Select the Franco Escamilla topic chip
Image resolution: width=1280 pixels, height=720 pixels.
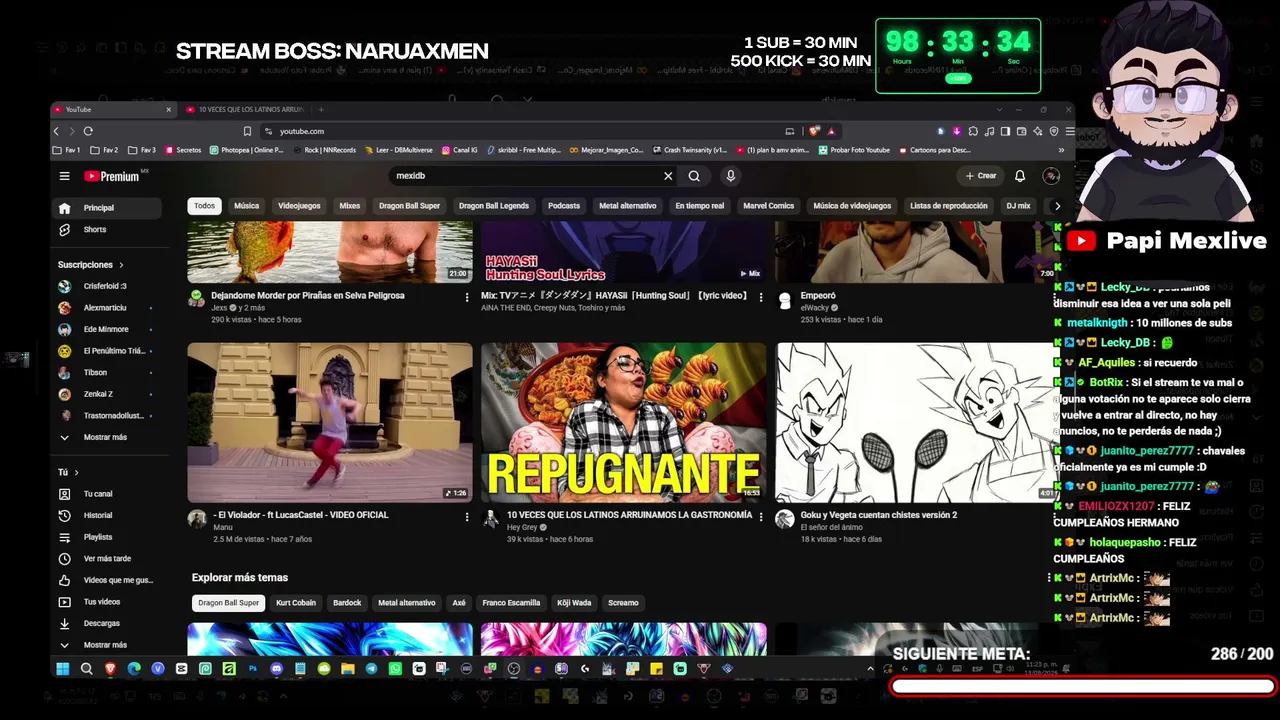tap(511, 603)
